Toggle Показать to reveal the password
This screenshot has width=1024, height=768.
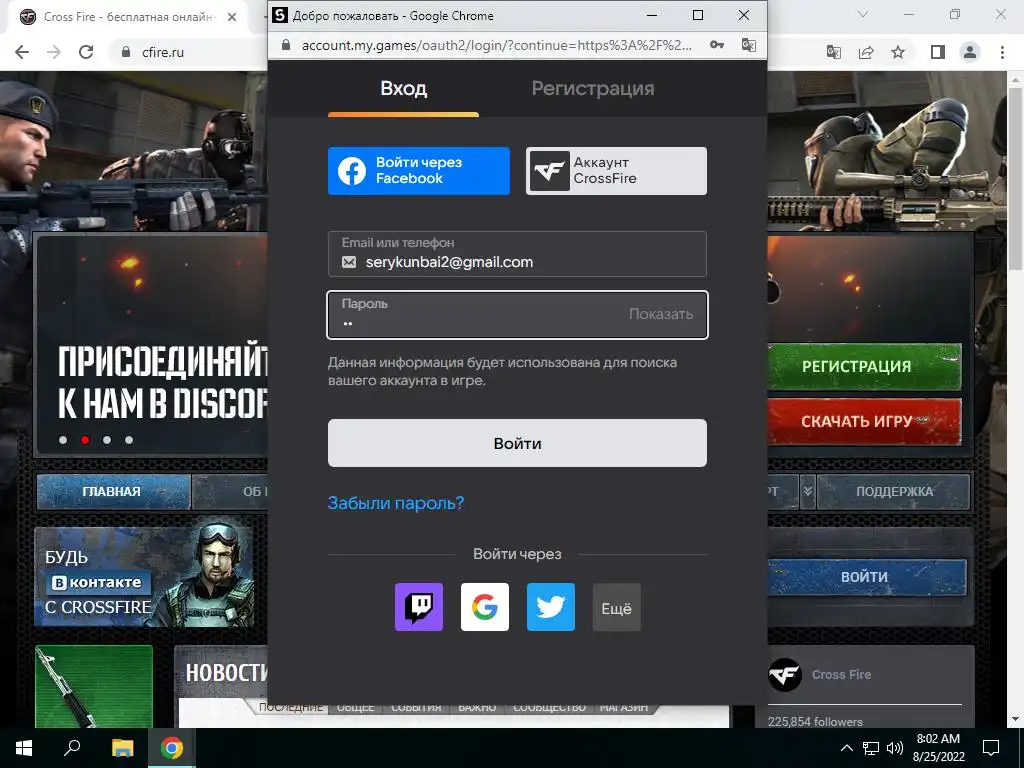point(660,314)
